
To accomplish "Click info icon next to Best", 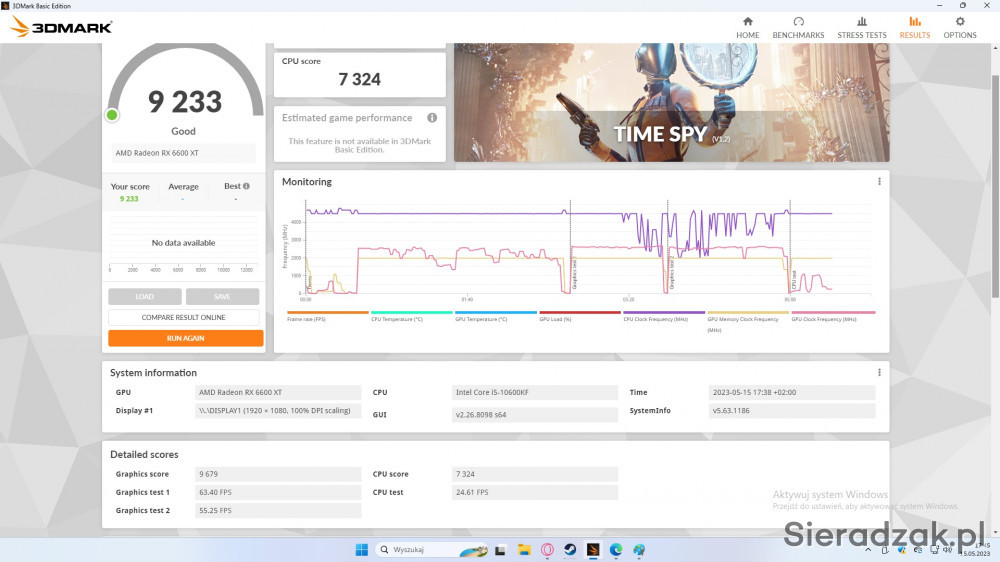I will click(246, 186).
